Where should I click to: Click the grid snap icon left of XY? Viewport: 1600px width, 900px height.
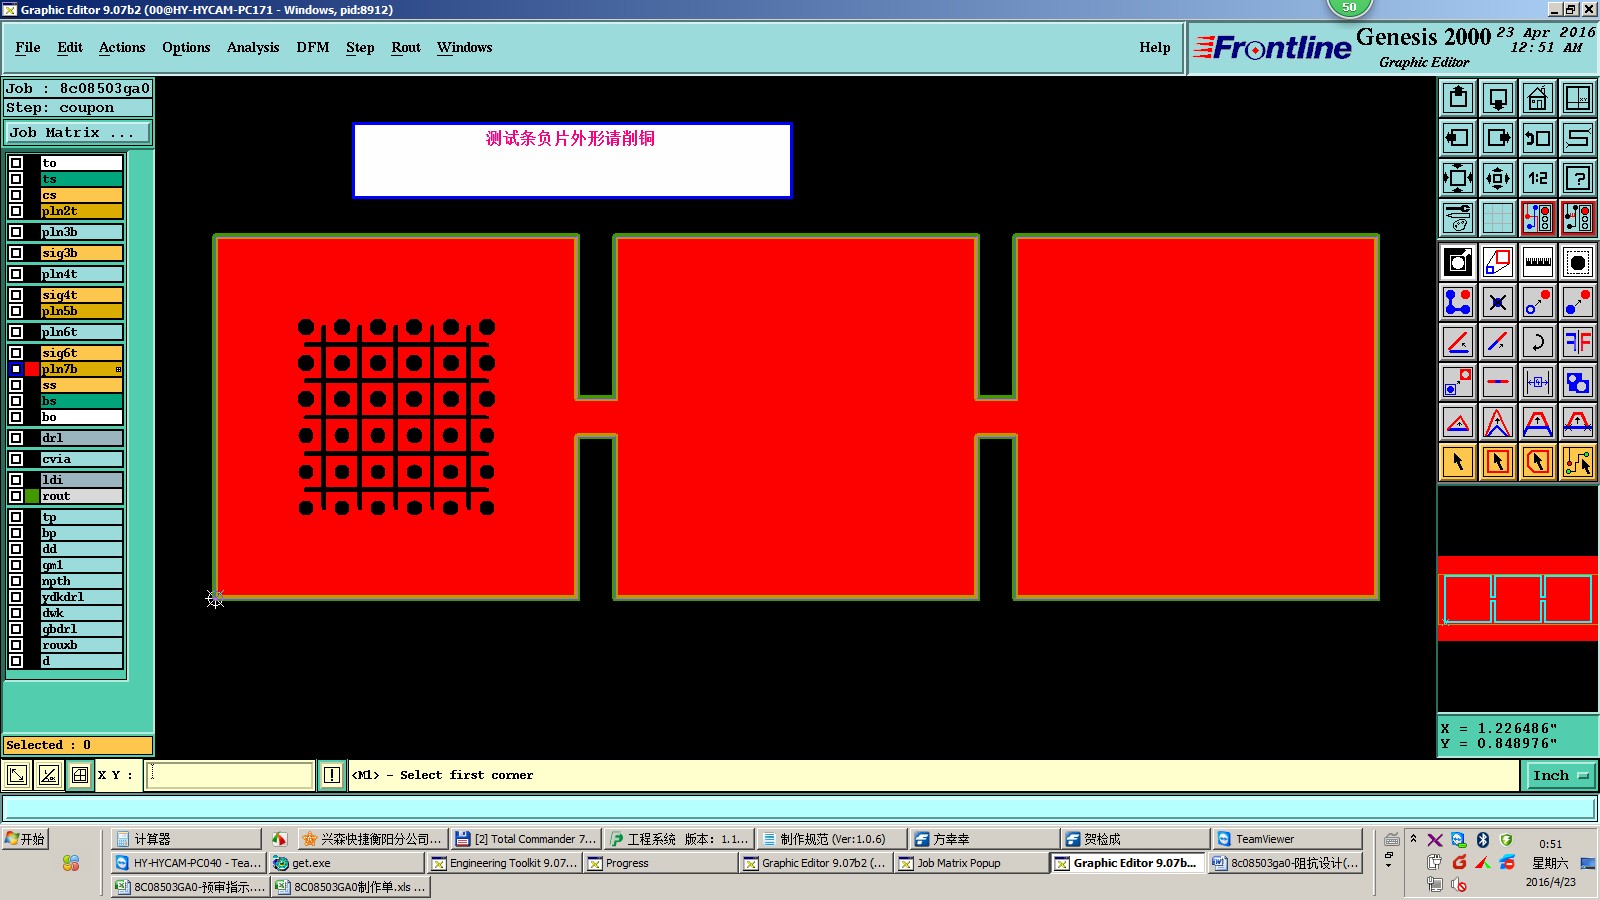point(80,775)
